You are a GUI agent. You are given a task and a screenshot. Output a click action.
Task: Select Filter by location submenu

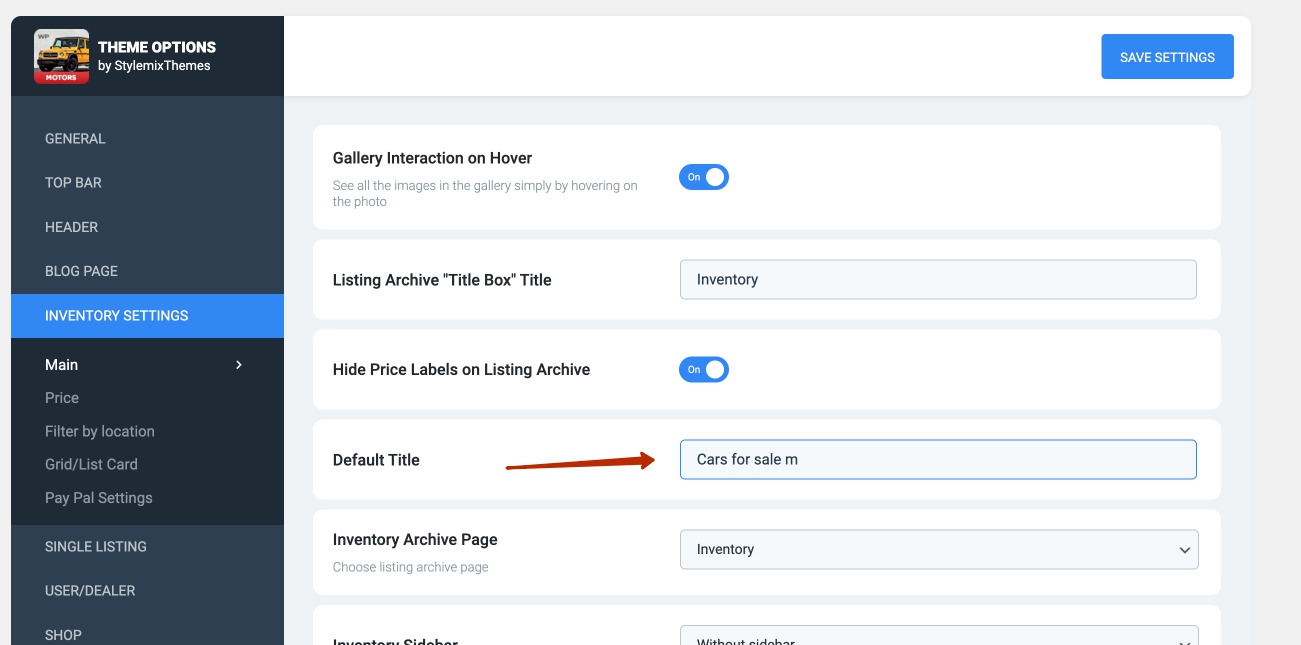coord(99,431)
